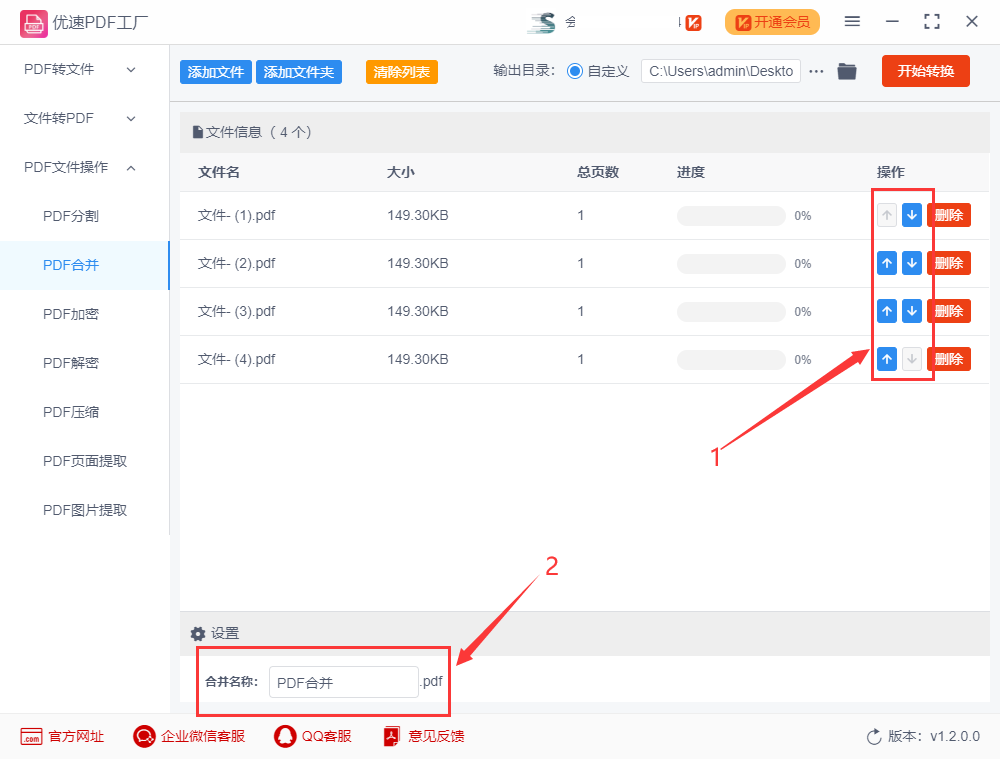Open the QQ客服 link
The height and width of the screenshot is (760, 1000).
(327, 736)
